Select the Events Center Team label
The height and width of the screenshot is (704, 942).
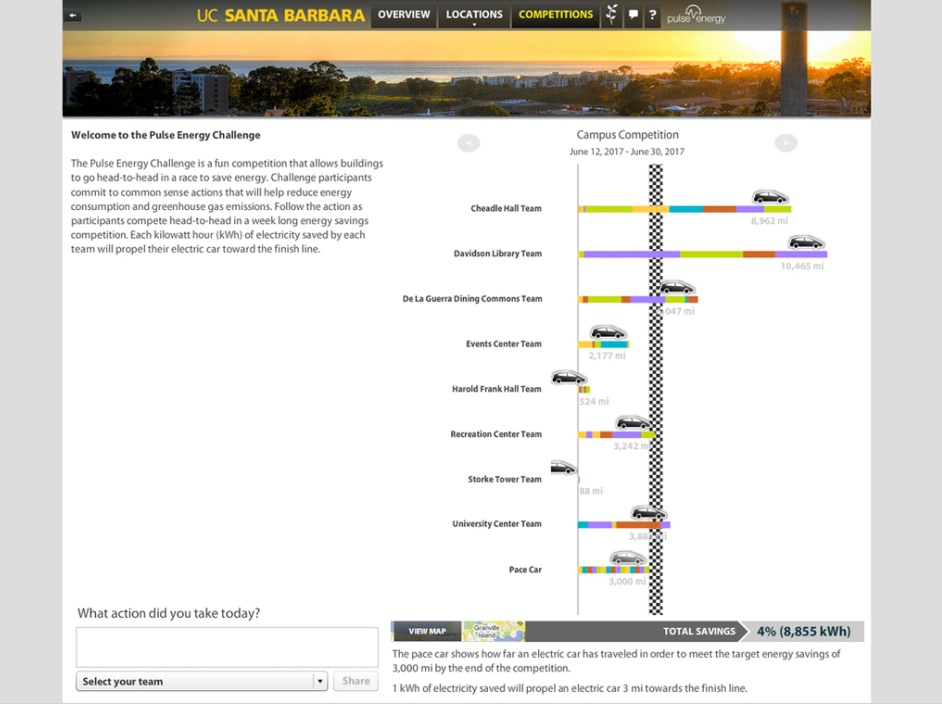coord(503,344)
